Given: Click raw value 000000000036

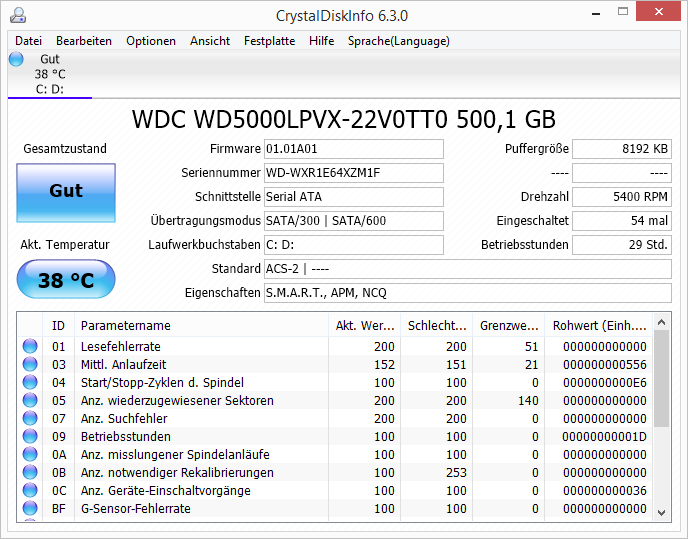Looking at the screenshot, I should pos(605,491).
